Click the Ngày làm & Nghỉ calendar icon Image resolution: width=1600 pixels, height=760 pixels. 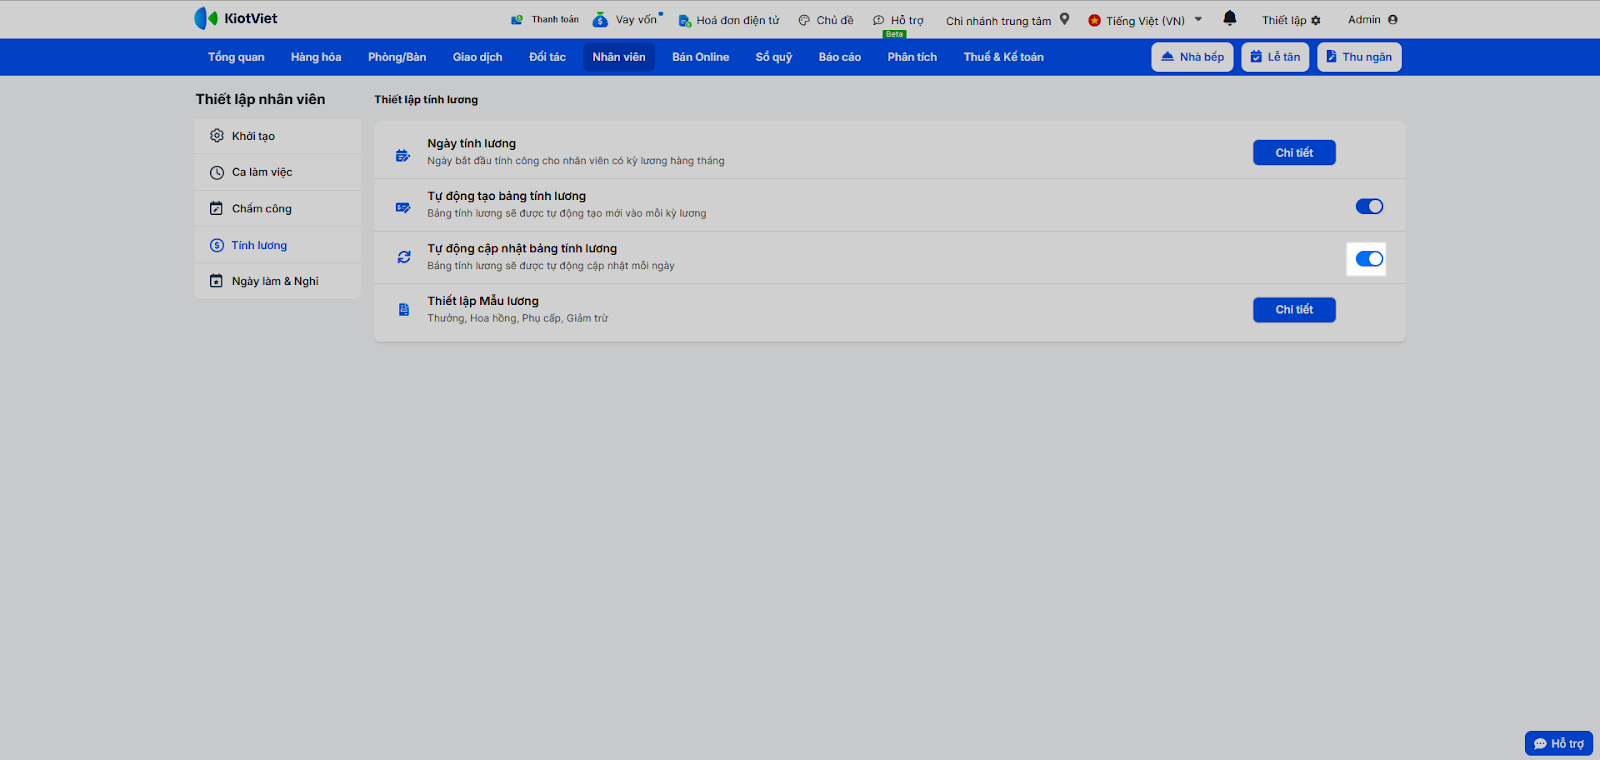tap(217, 281)
